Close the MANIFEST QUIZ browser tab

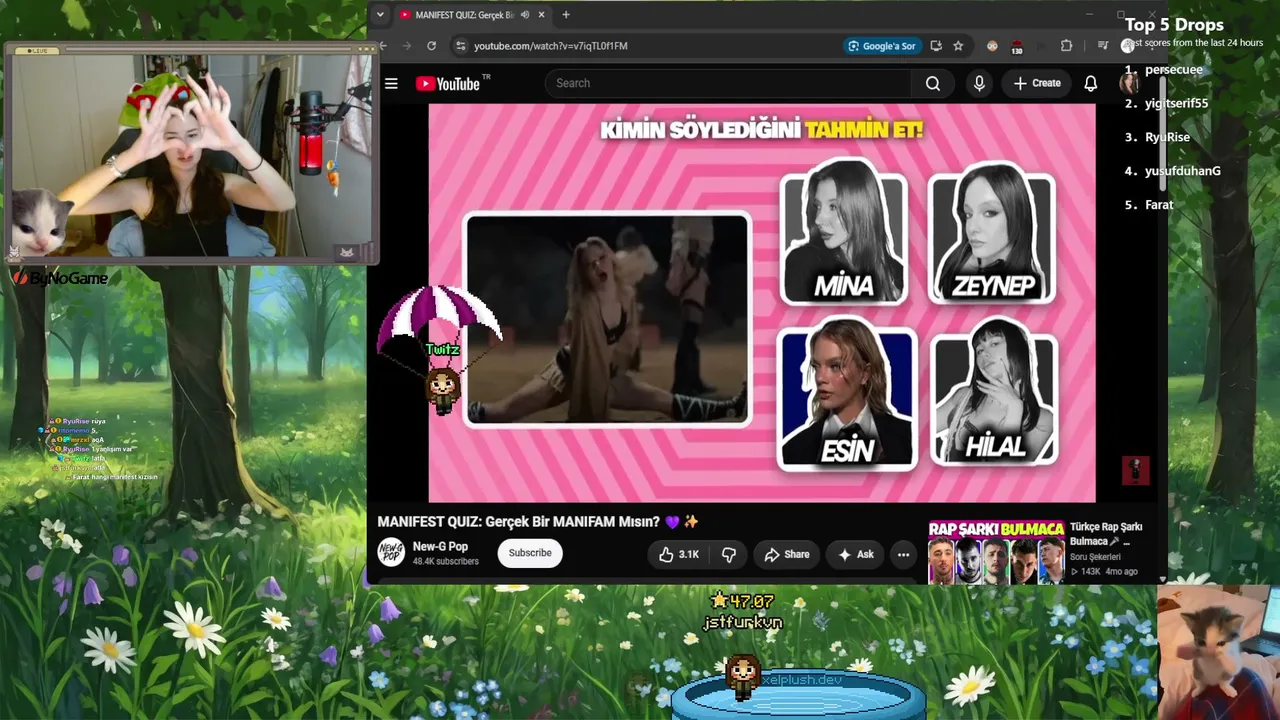(542, 15)
